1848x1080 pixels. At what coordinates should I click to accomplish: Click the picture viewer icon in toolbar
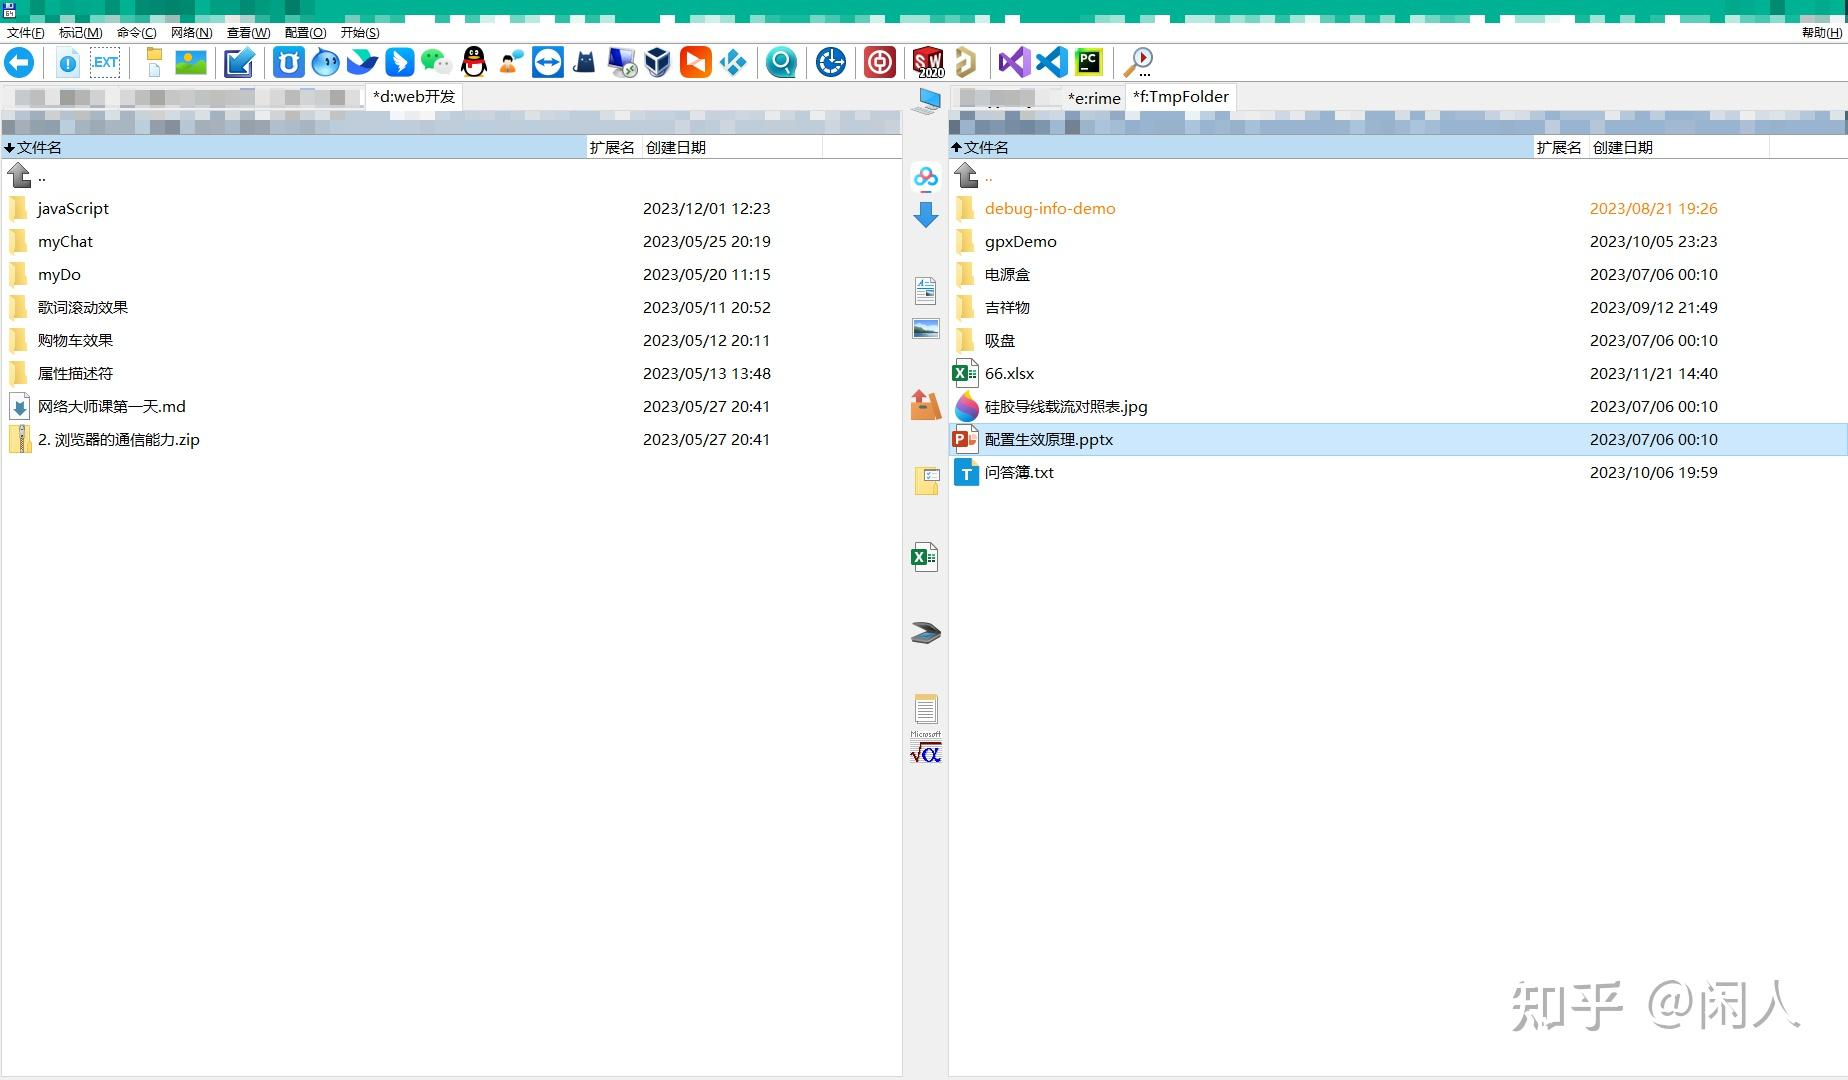(x=191, y=63)
